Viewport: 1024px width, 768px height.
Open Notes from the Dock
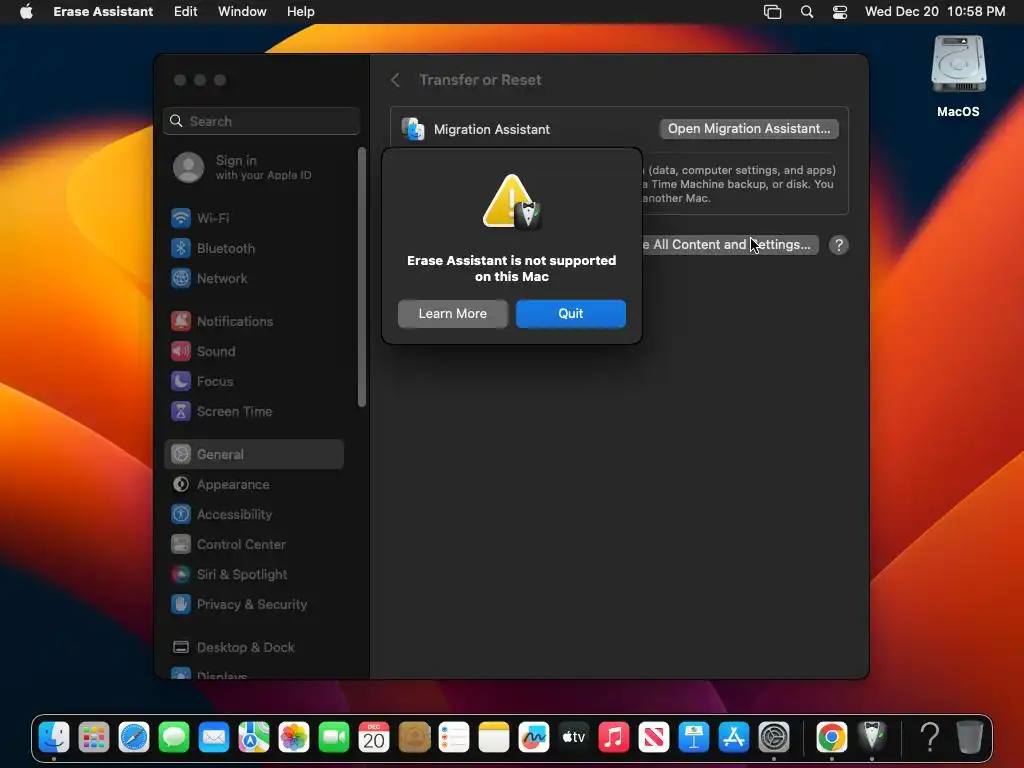click(494, 738)
